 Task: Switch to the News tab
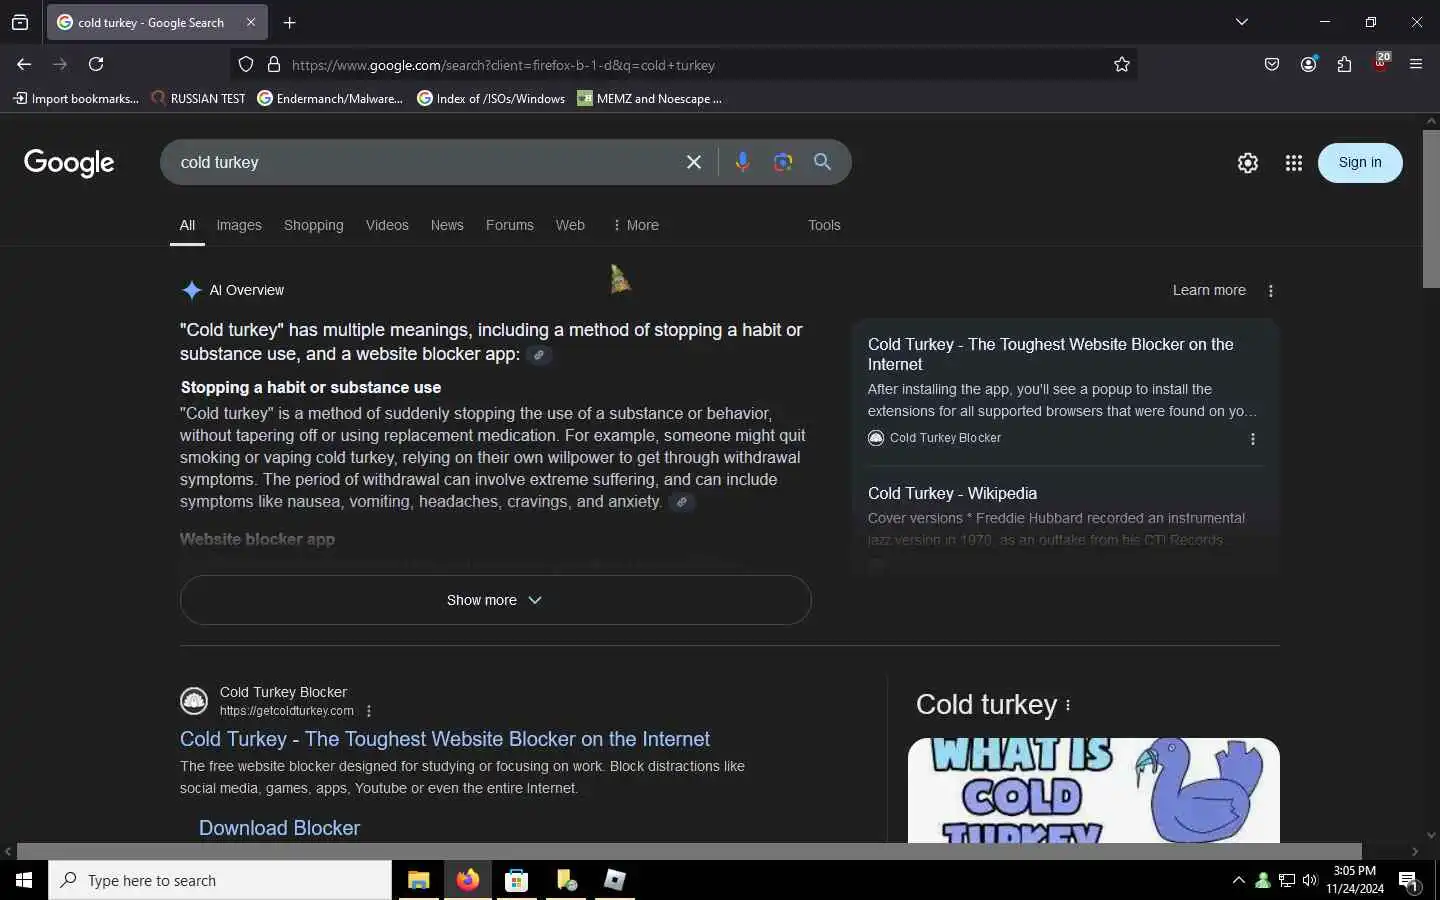pyautogui.click(x=447, y=225)
